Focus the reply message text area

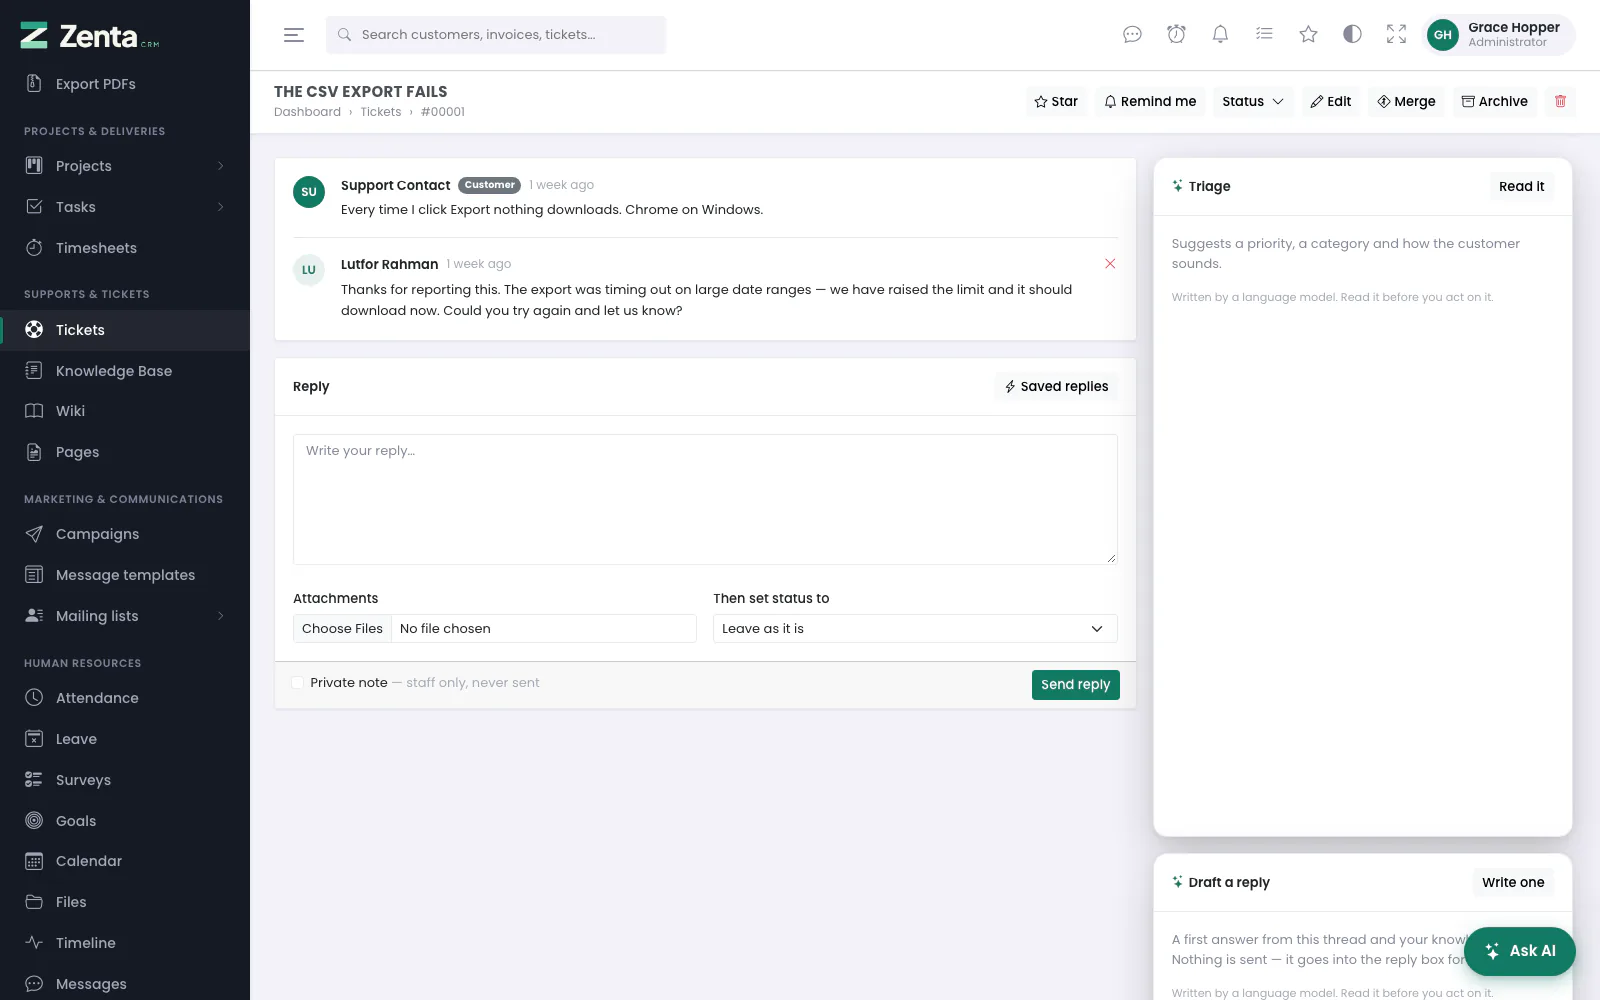pyautogui.click(x=705, y=499)
